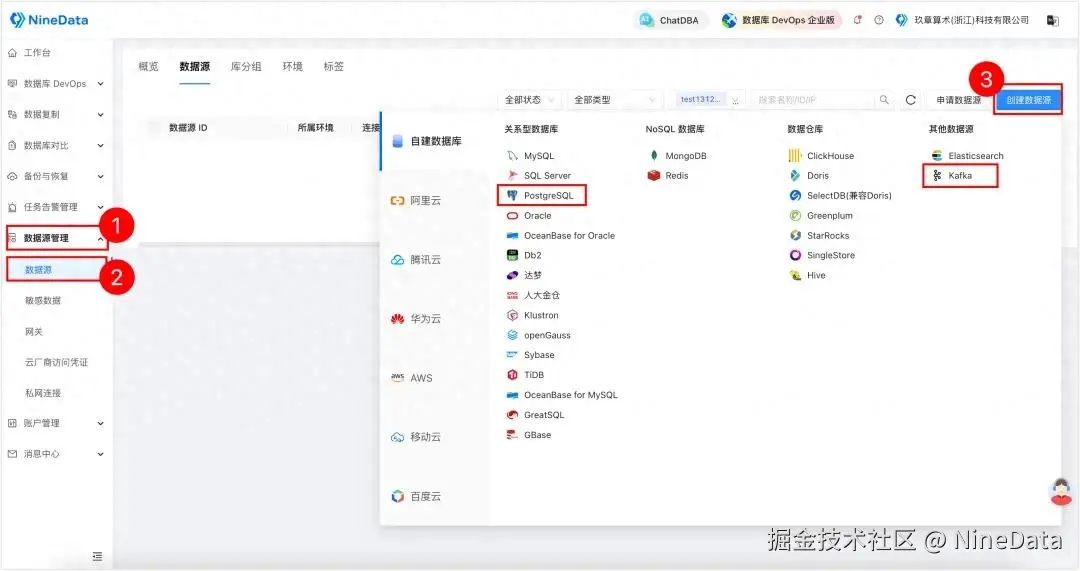
Task: Switch to the 数据源 tab
Action: click(194, 66)
